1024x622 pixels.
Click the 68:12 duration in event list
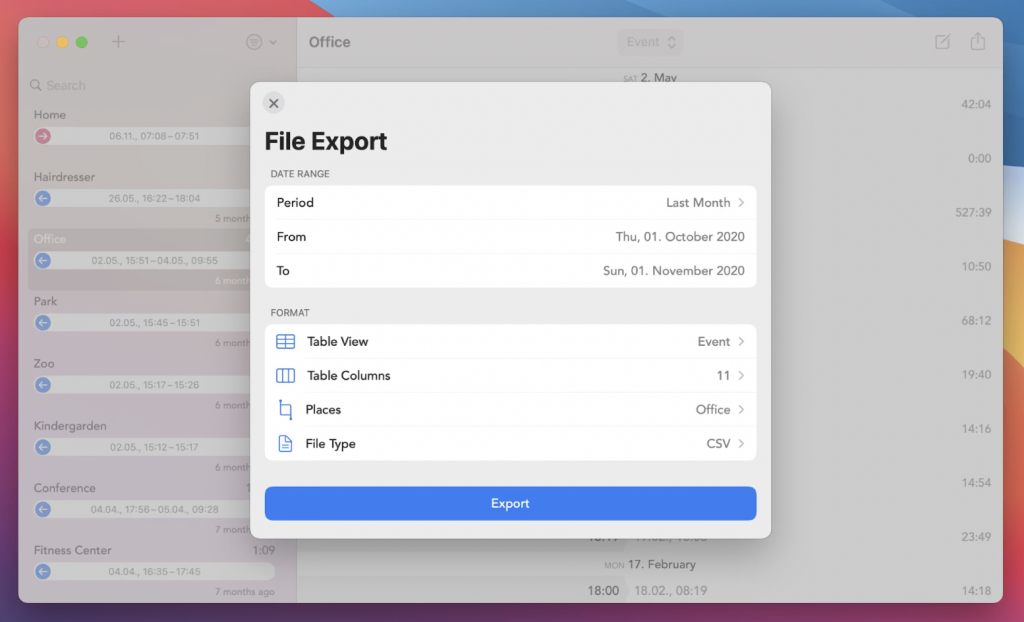[976, 320]
